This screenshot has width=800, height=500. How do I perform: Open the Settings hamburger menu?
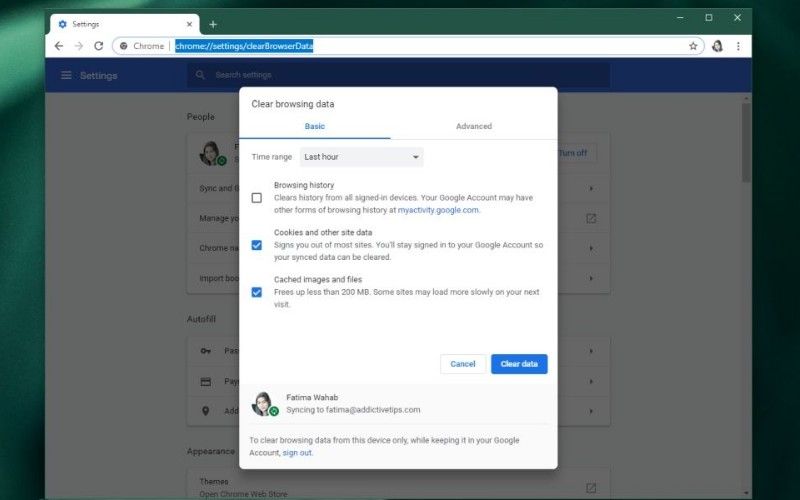pos(66,75)
